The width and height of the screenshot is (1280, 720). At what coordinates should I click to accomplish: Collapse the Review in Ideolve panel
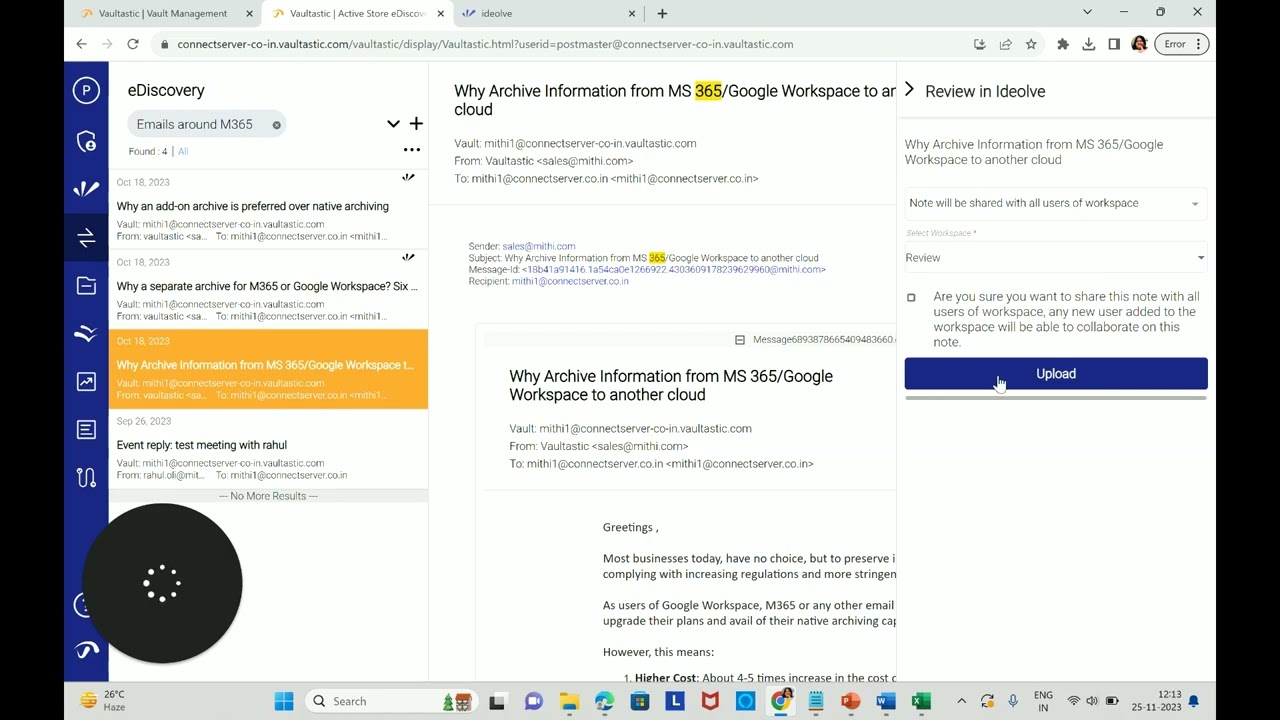(909, 90)
